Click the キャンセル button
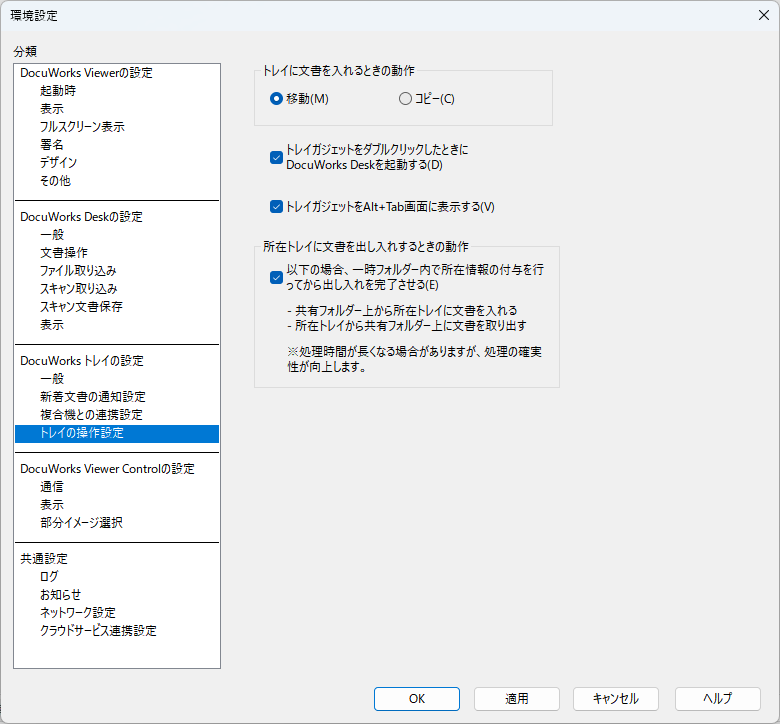This screenshot has height=724, width=780. click(616, 699)
